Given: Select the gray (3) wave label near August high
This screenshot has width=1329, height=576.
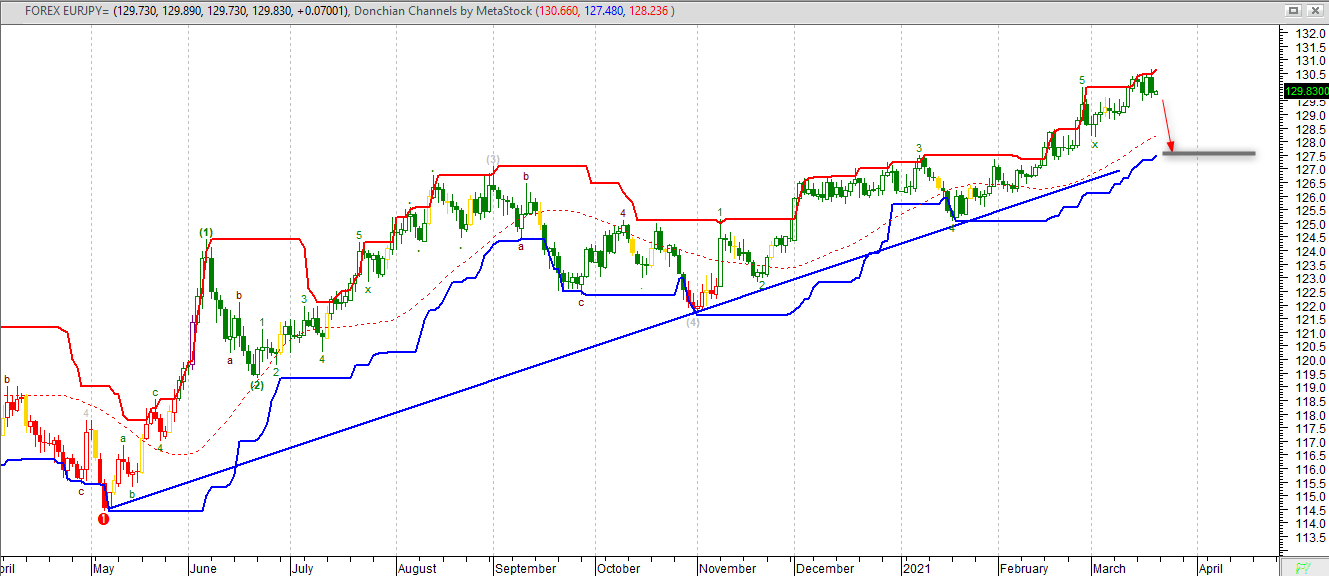Looking at the screenshot, I should tap(492, 160).
